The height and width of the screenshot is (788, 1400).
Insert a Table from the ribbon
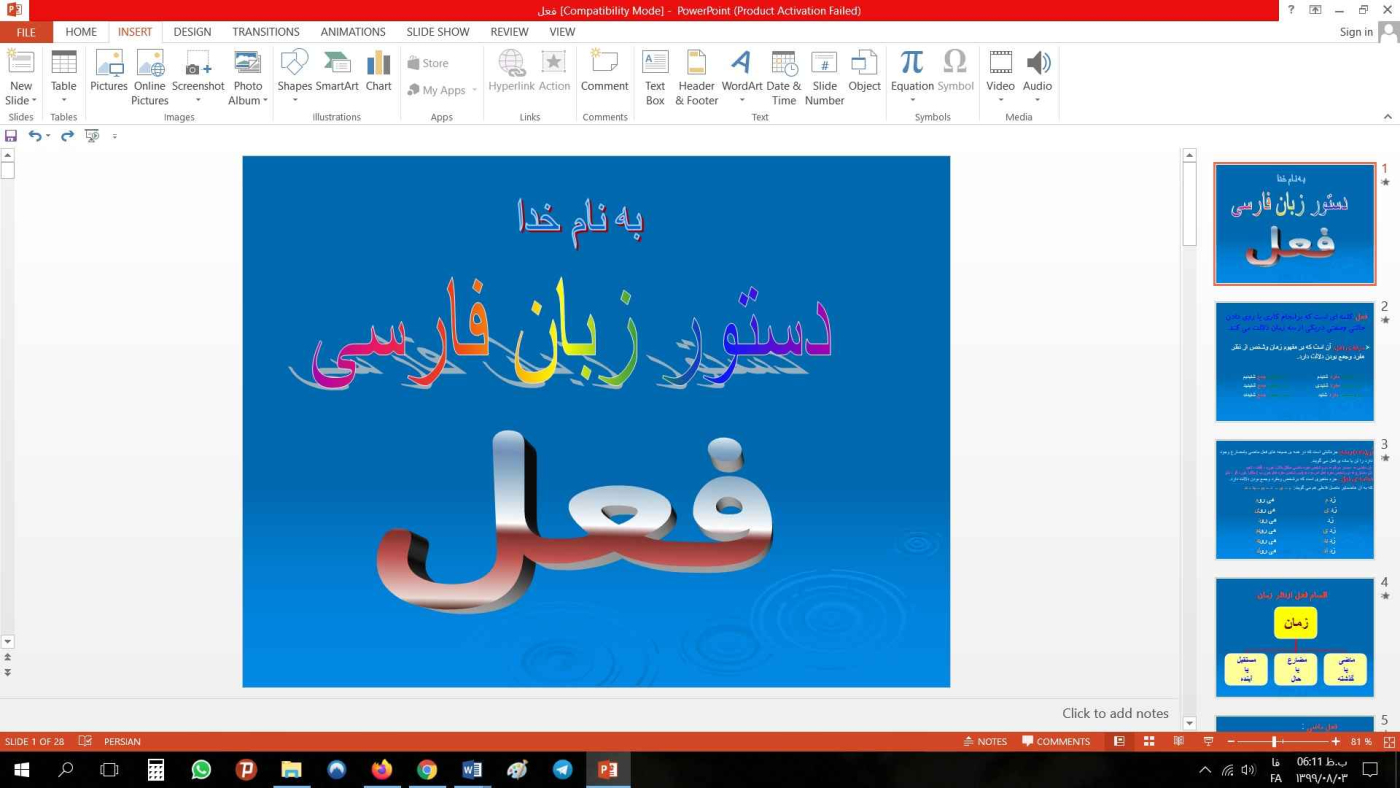tap(63, 75)
